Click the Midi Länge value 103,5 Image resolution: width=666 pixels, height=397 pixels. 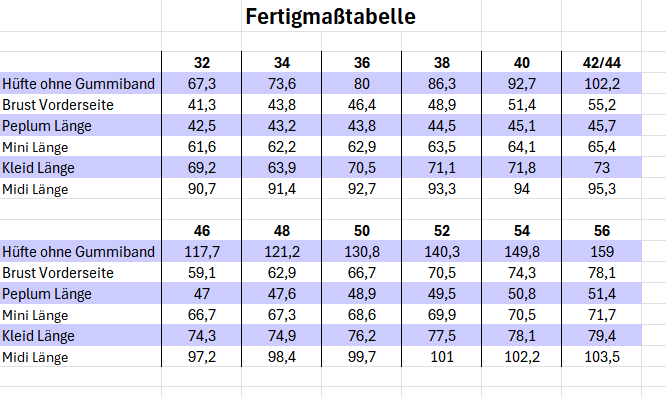pos(601,357)
